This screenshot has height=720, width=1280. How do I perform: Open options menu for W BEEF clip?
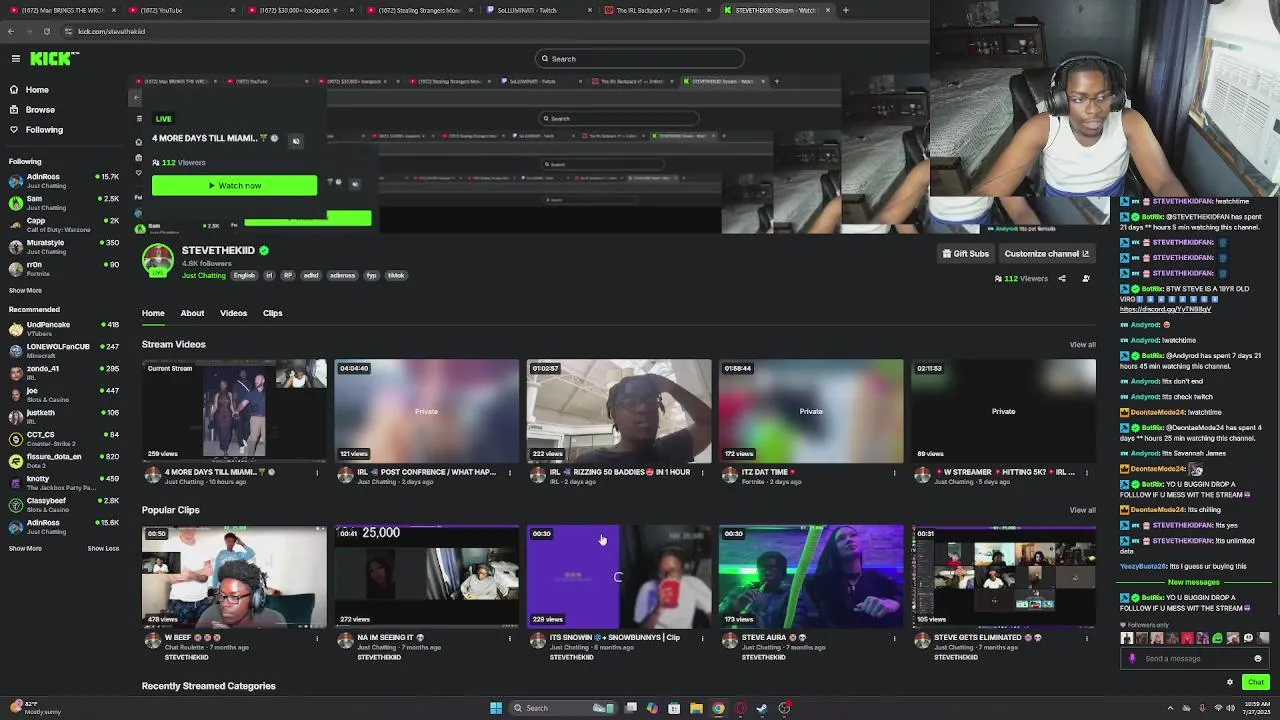click(317, 639)
